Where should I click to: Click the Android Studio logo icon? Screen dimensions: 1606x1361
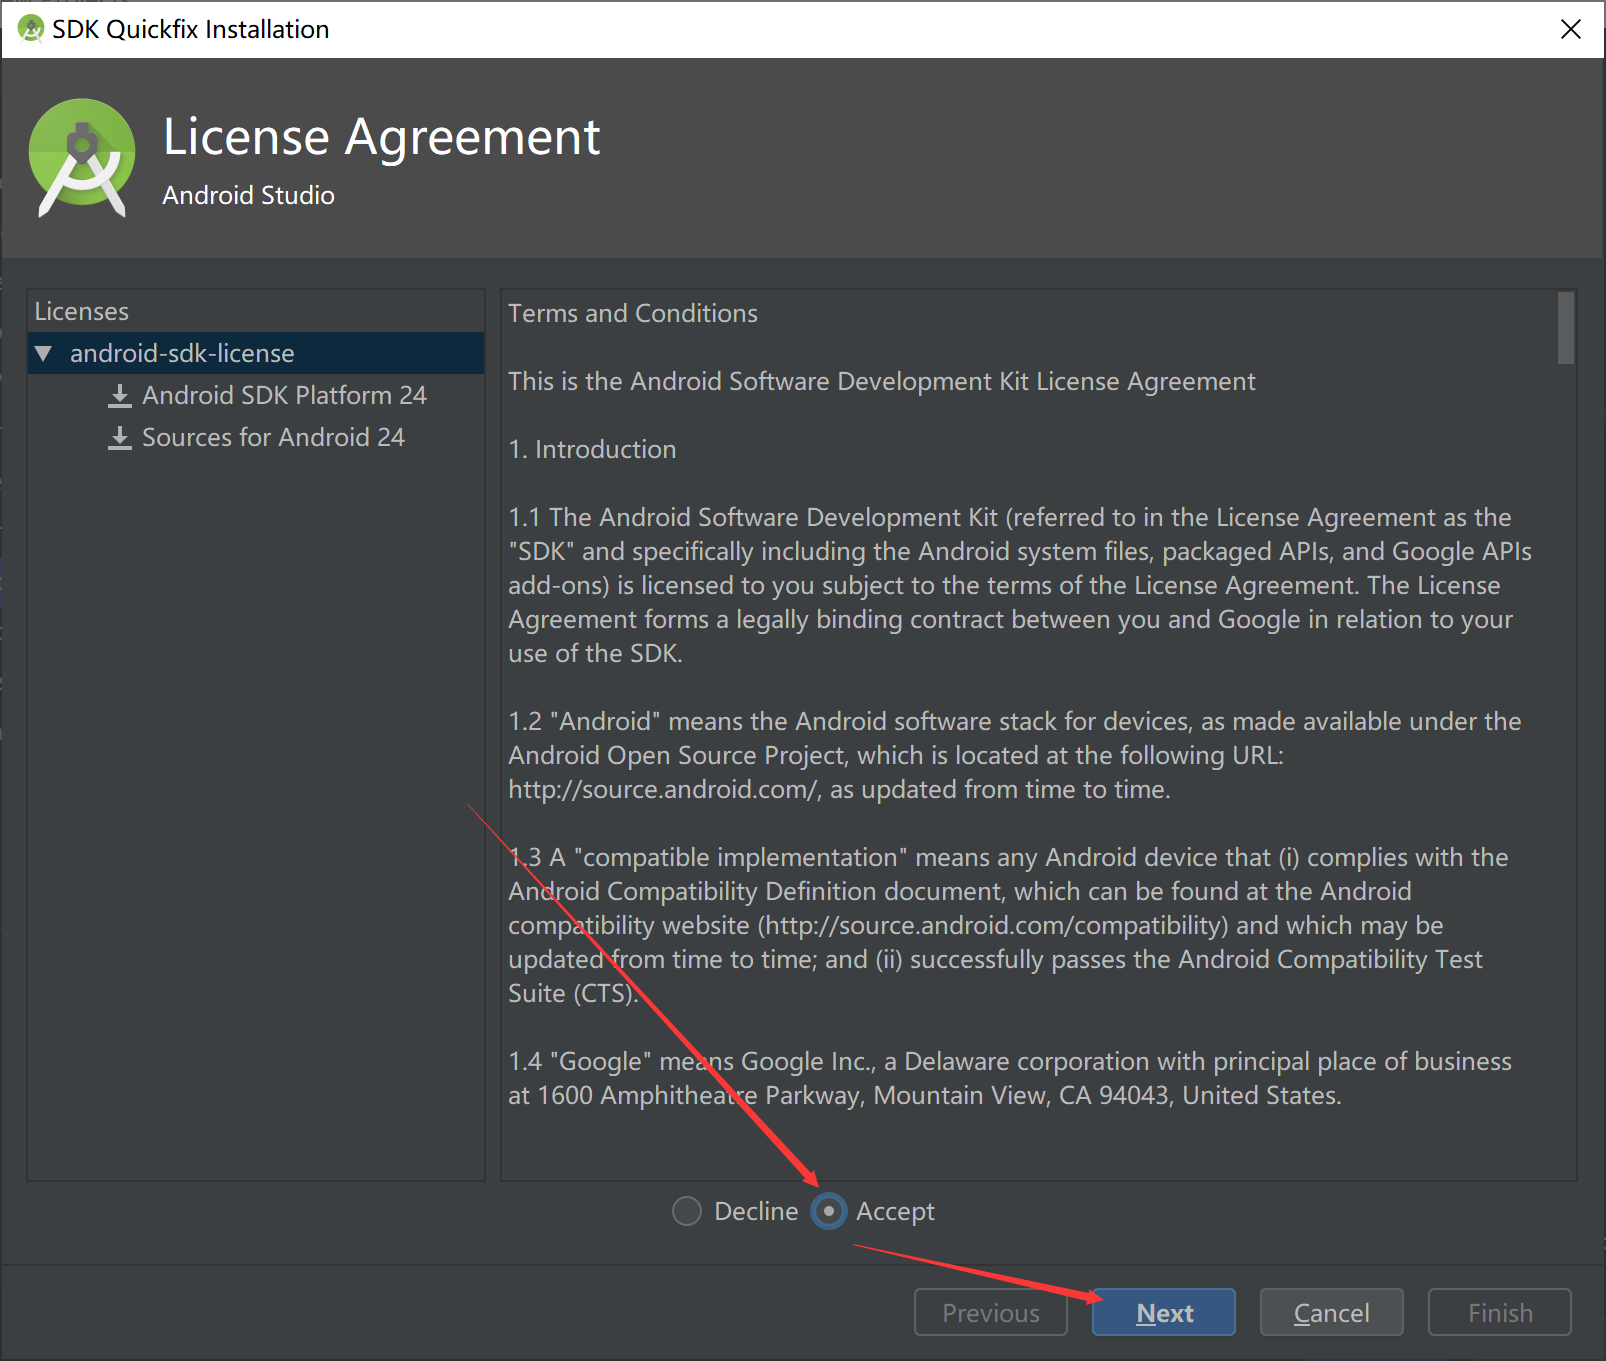[82, 157]
